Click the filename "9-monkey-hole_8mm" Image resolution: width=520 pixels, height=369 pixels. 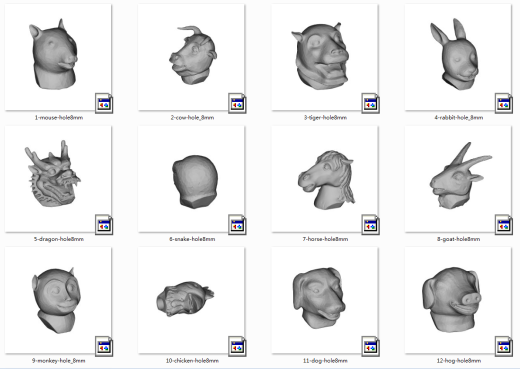point(59,361)
